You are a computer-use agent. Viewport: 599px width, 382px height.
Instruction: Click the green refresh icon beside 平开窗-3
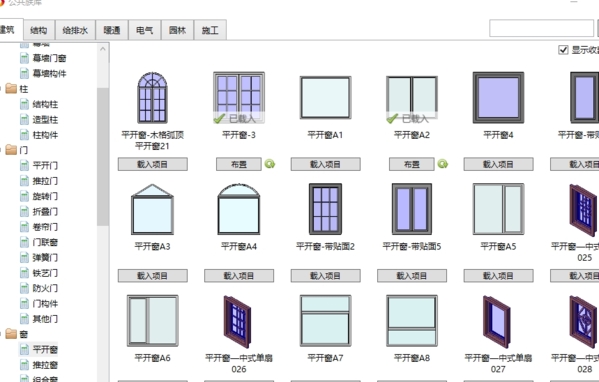coord(270,164)
